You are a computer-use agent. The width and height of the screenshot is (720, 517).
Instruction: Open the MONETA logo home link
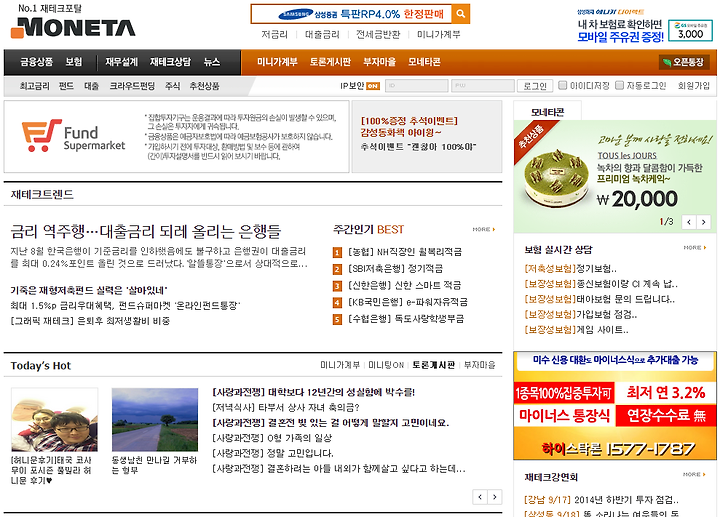click(x=73, y=28)
